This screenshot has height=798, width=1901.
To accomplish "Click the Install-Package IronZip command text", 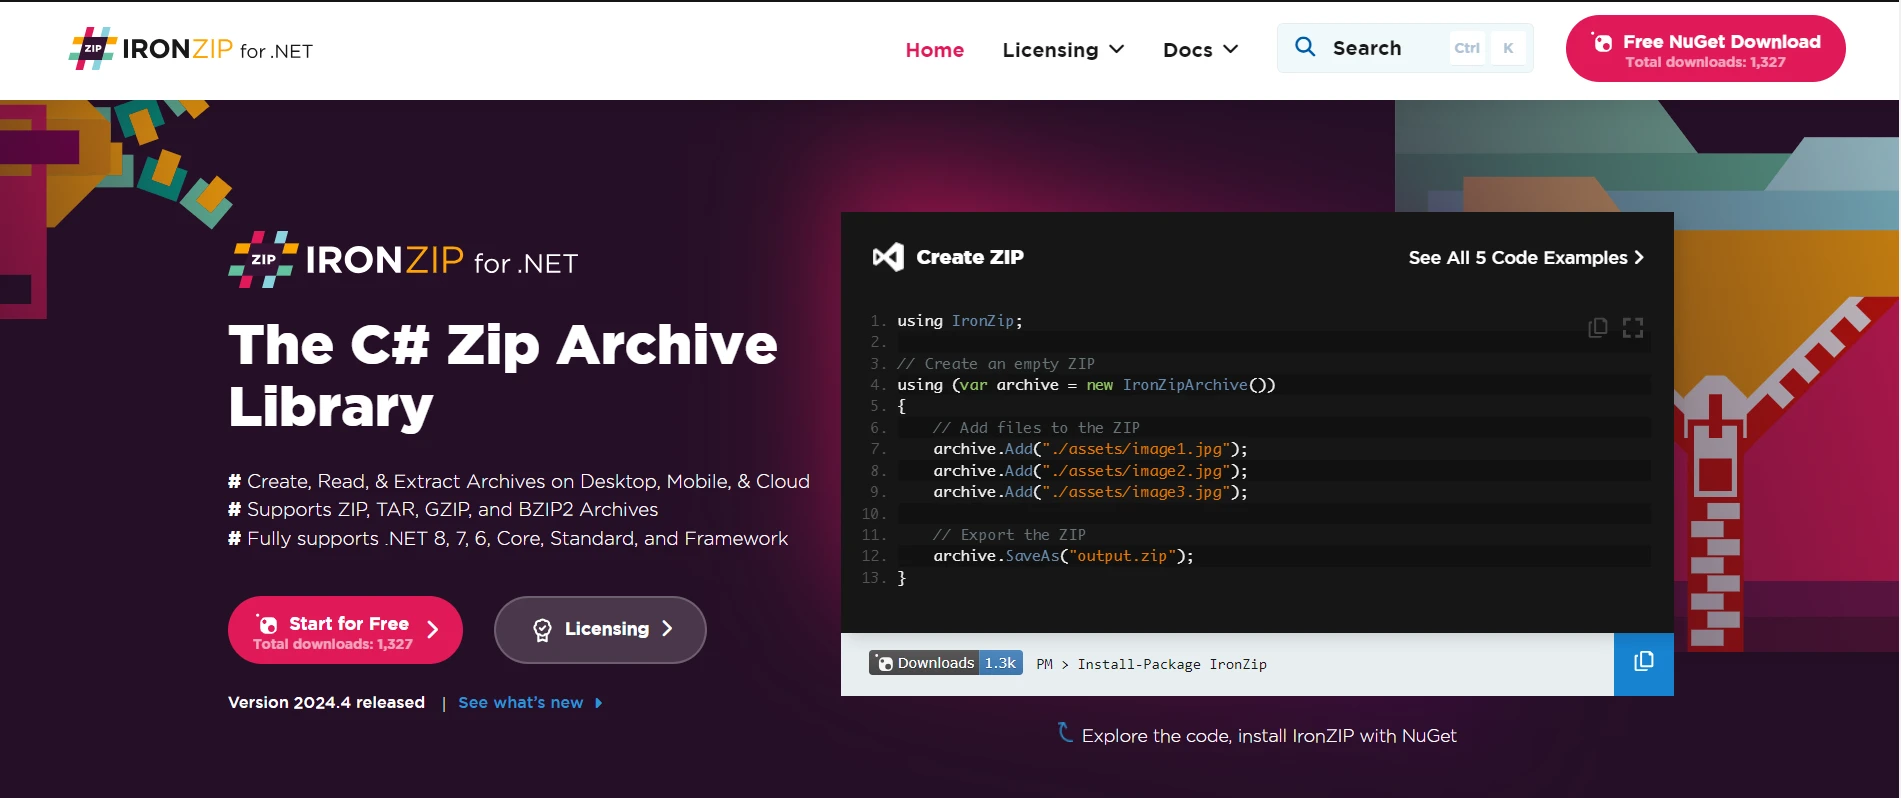I will pyautogui.click(x=1172, y=664).
